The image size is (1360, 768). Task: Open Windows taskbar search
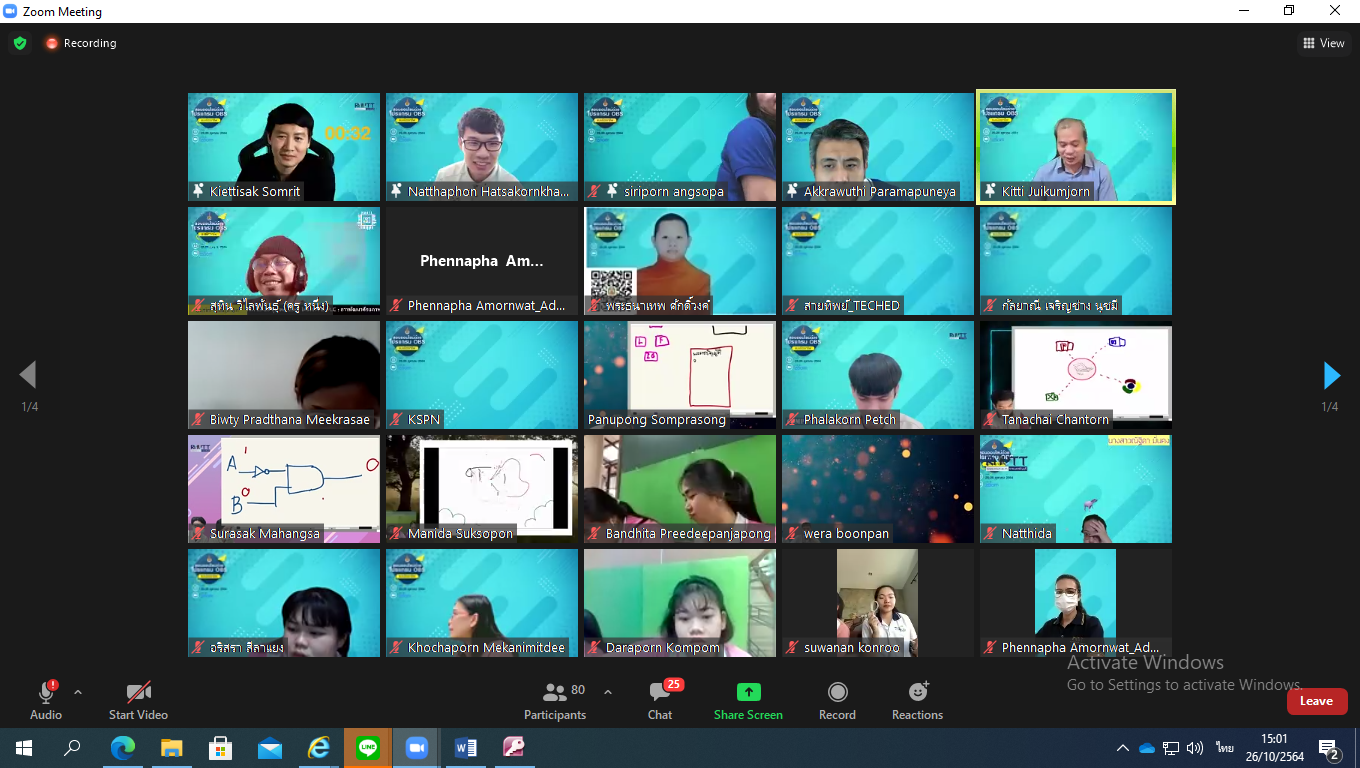72,748
